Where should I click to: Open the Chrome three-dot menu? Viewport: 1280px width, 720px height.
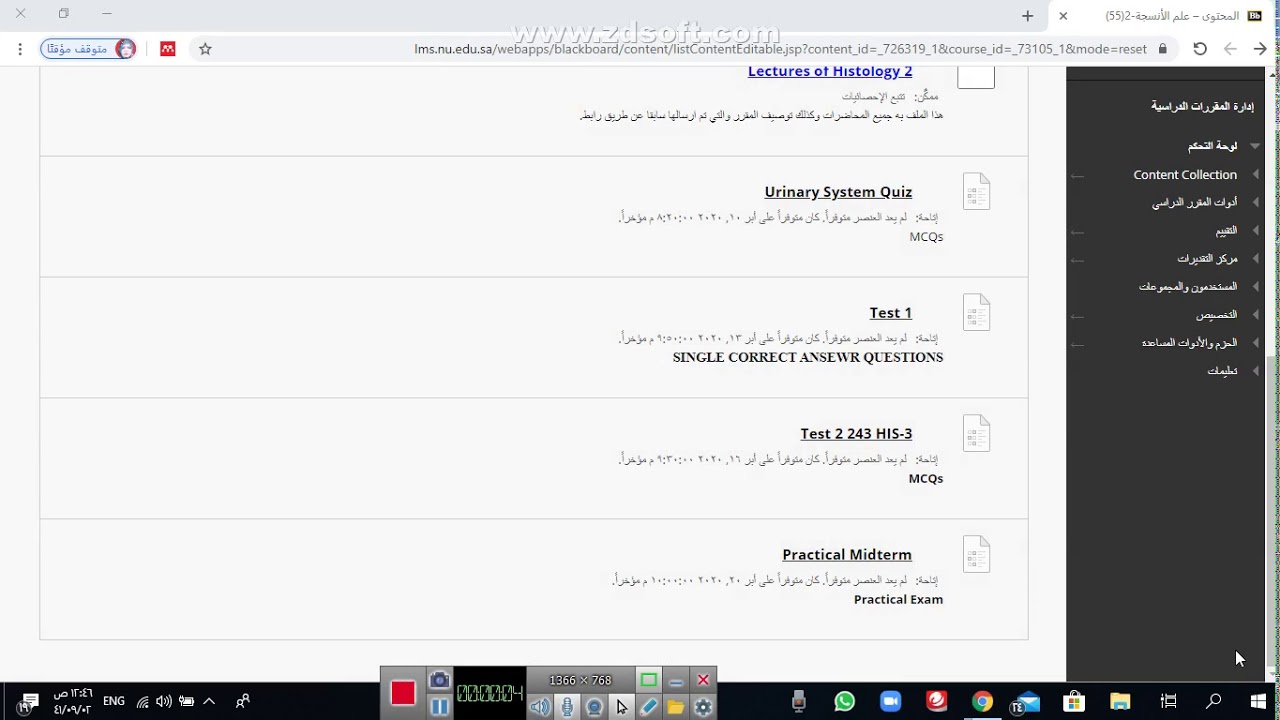coord(20,48)
